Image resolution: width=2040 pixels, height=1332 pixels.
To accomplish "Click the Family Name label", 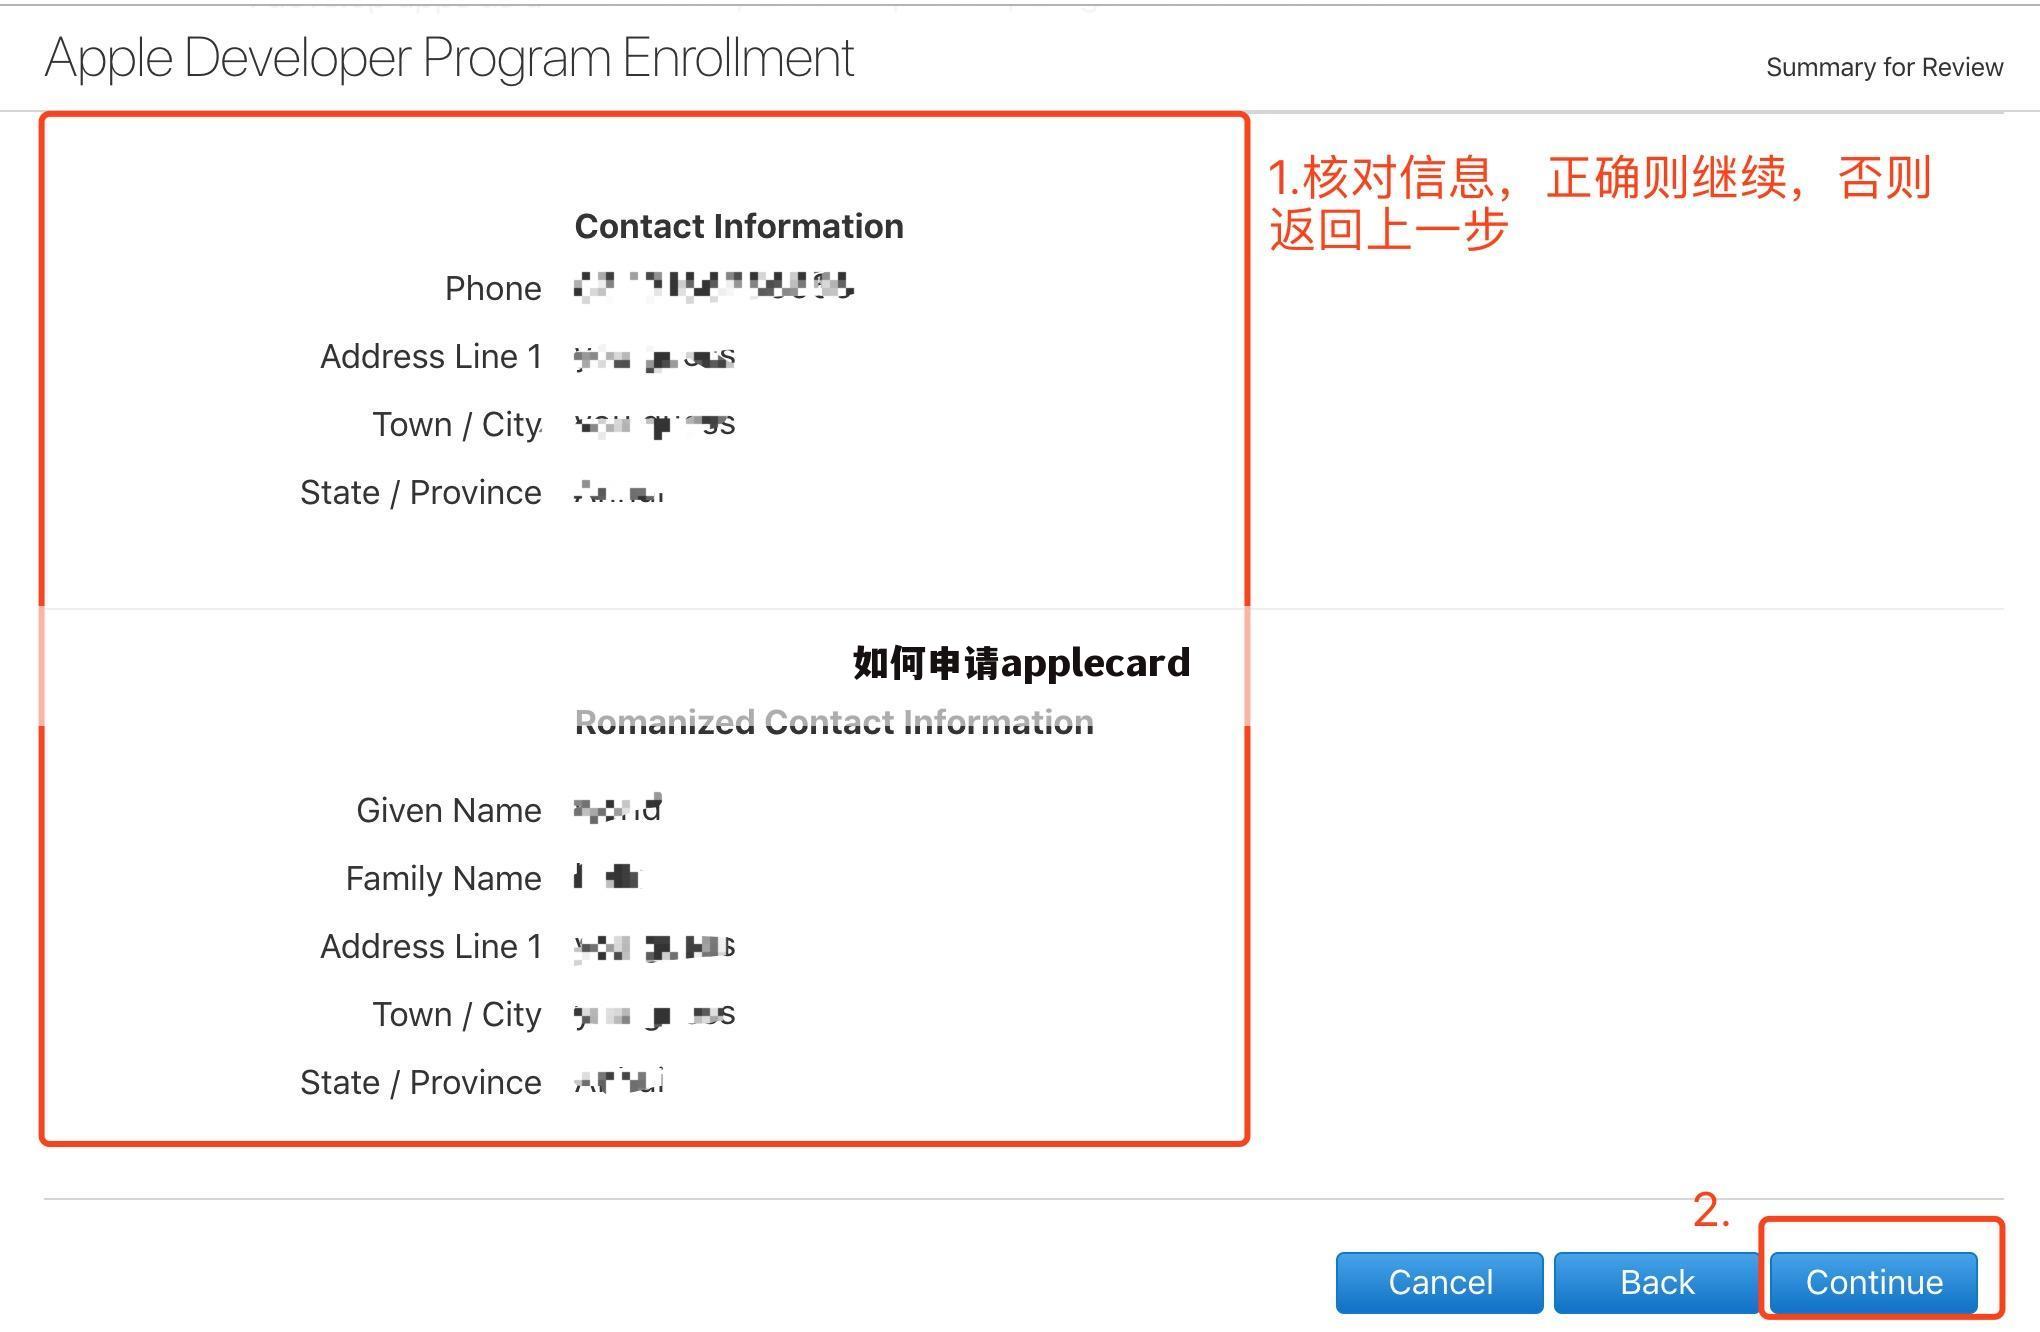I will (x=444, y=878).
